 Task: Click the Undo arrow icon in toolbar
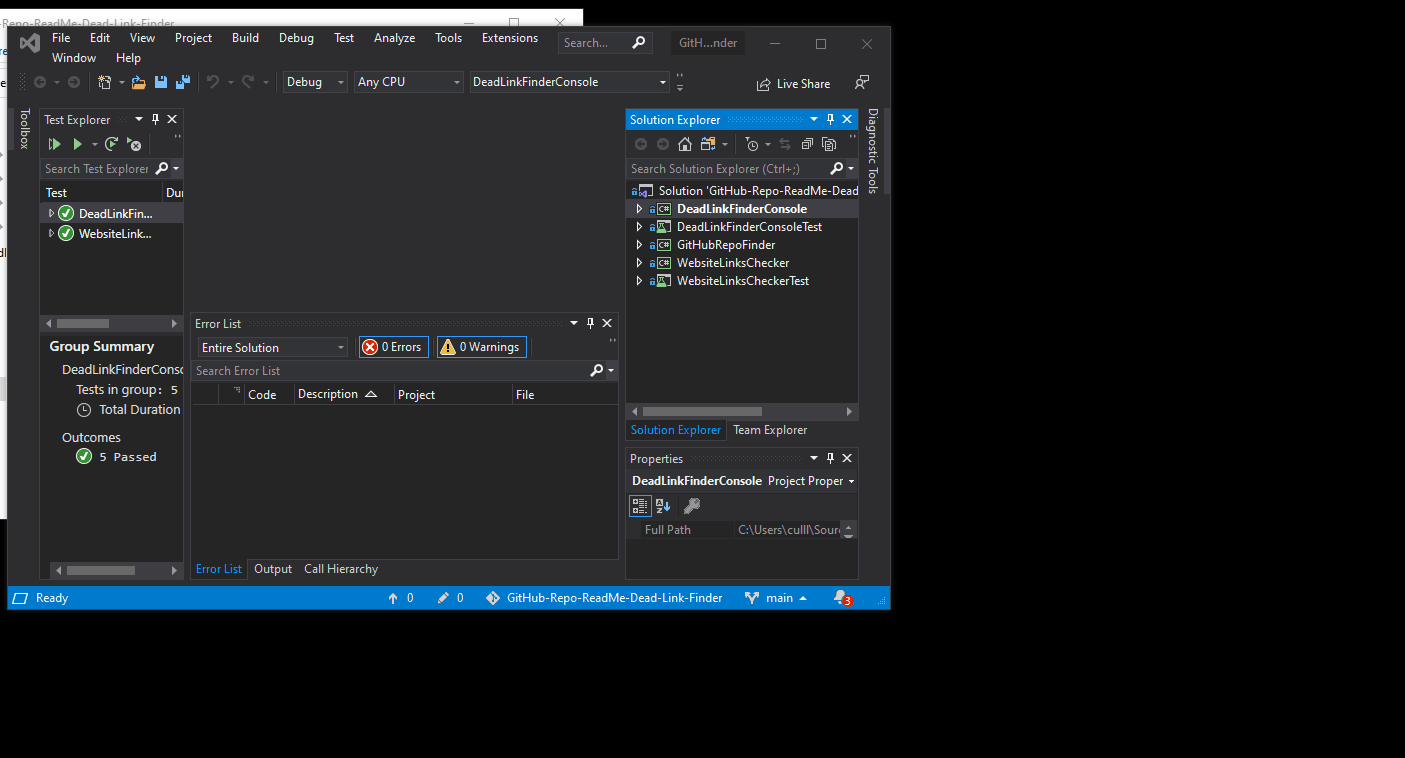point(213,82)
